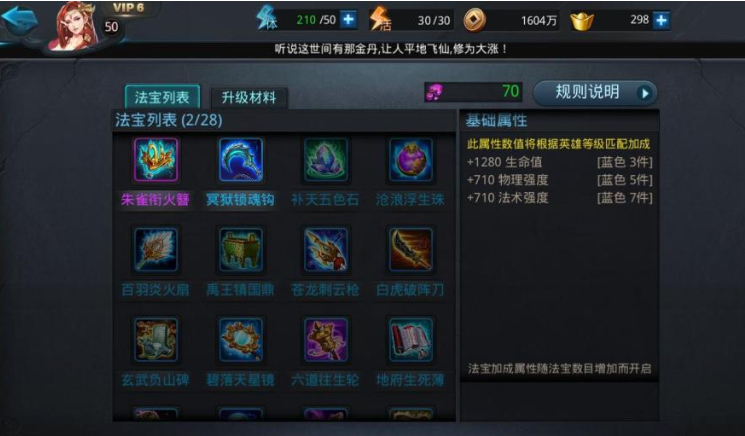Select the 苍龙刺云枪 spear icon

[325, 250]
